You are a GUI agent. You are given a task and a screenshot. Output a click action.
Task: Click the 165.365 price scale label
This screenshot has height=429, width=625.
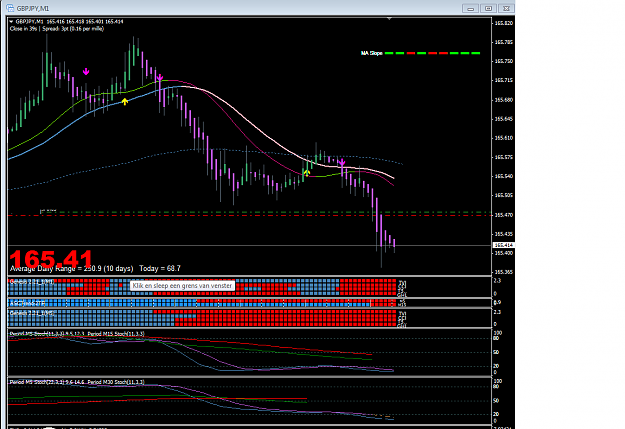[504, 272]
